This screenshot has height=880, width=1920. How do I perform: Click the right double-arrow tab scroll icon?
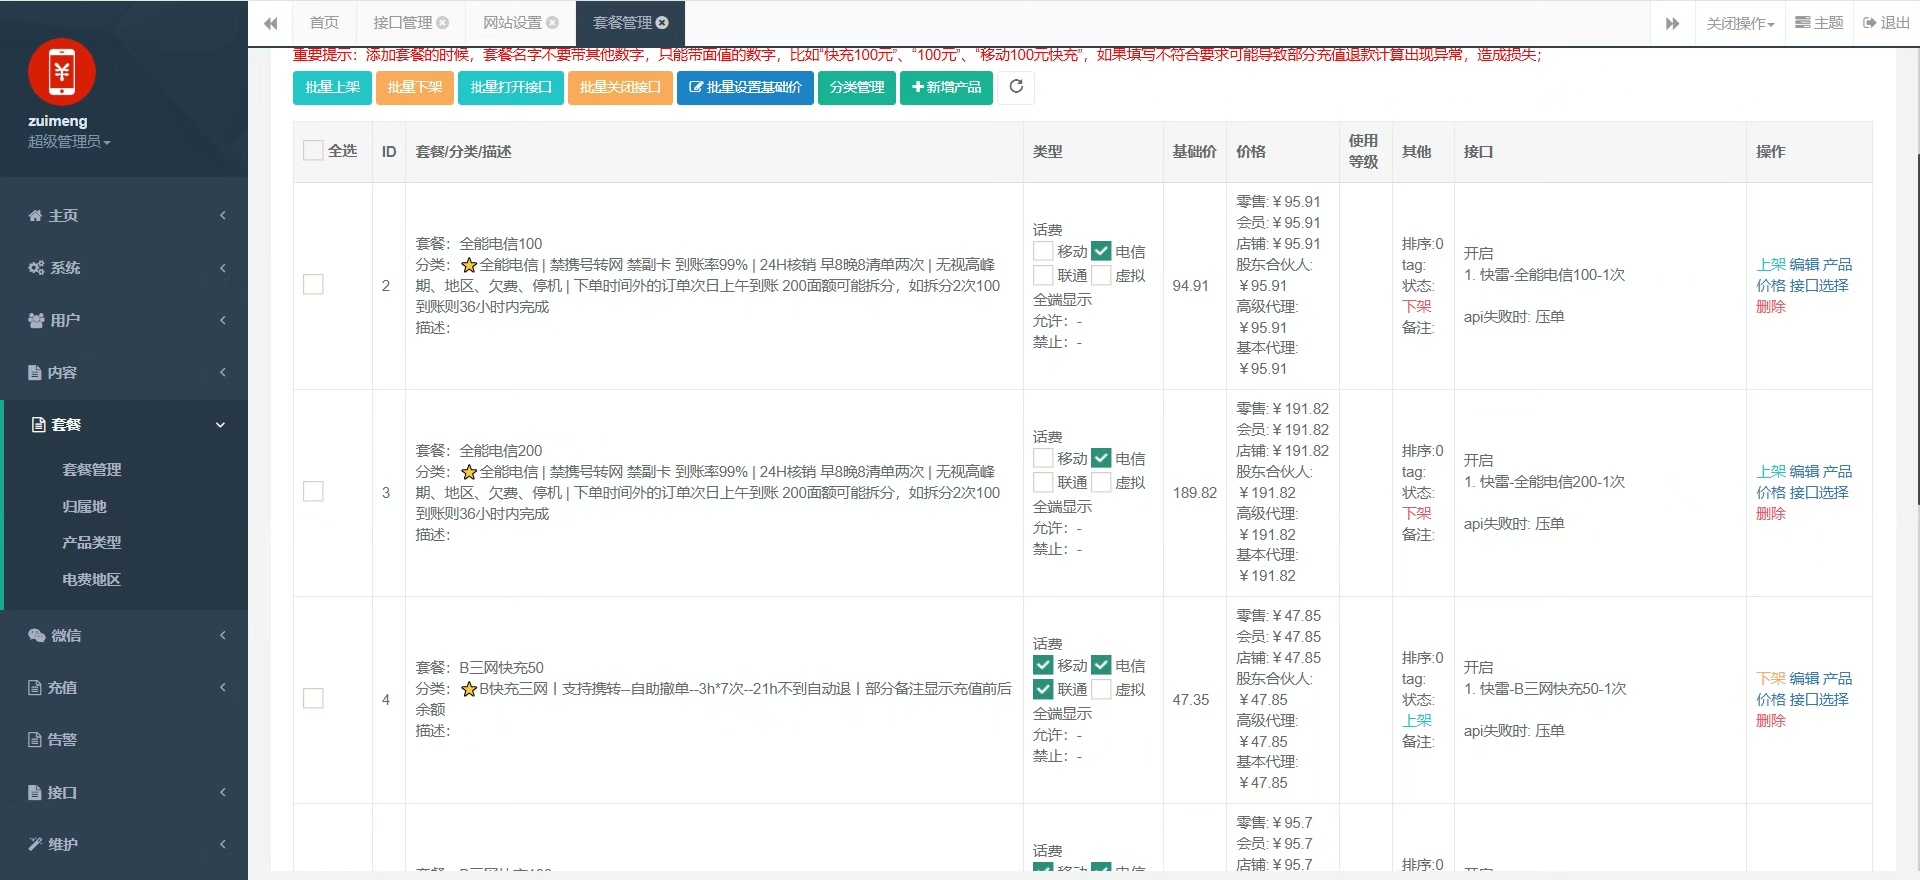pos(1672,23)
